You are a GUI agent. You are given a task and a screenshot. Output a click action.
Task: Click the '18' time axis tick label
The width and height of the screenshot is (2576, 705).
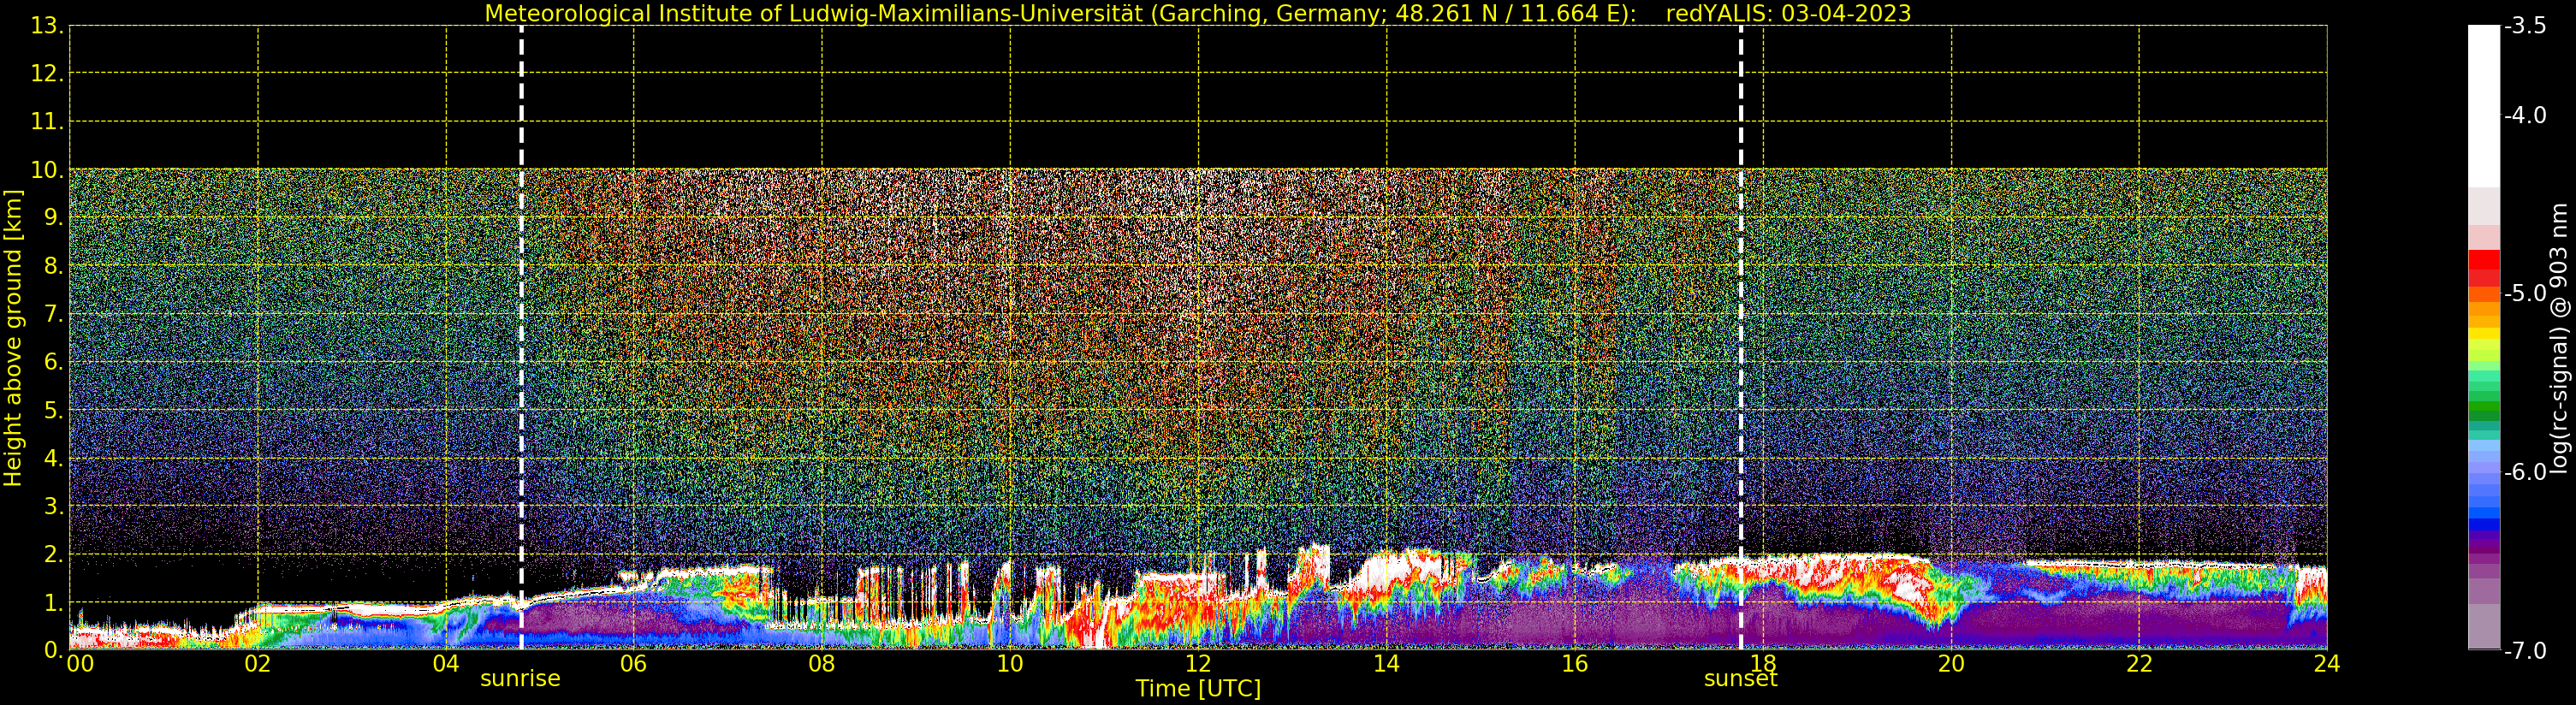tap(1762, 663)
